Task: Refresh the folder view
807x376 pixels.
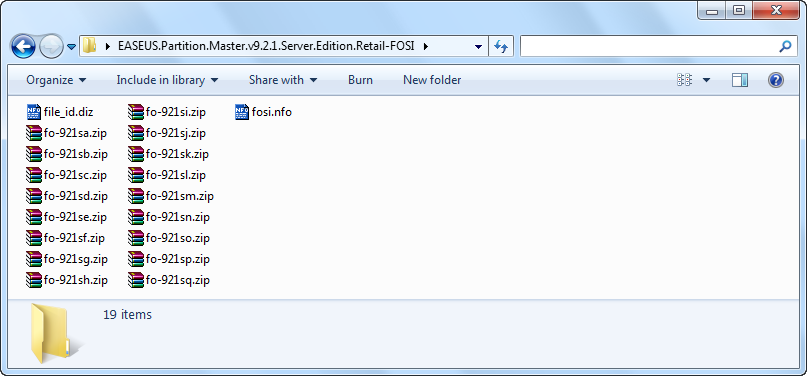Action: pyautogui.click(x=501, y=46)
